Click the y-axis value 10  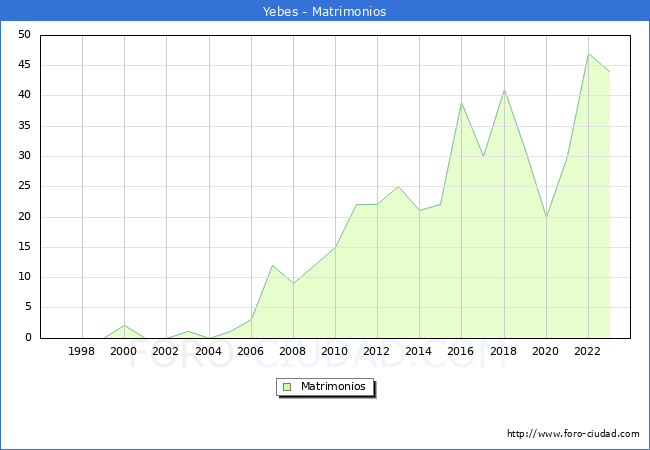point(25,277)
